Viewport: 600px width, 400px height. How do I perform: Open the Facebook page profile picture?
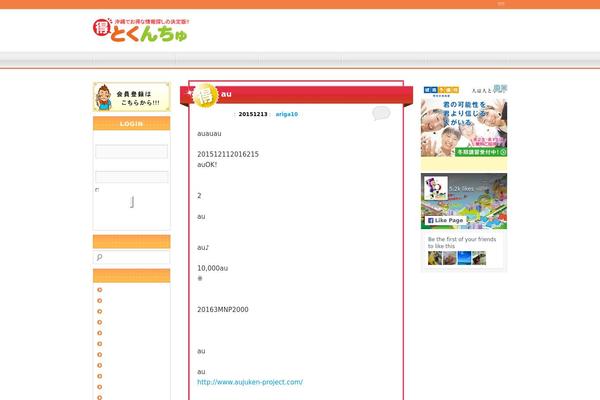click(436, 188)
